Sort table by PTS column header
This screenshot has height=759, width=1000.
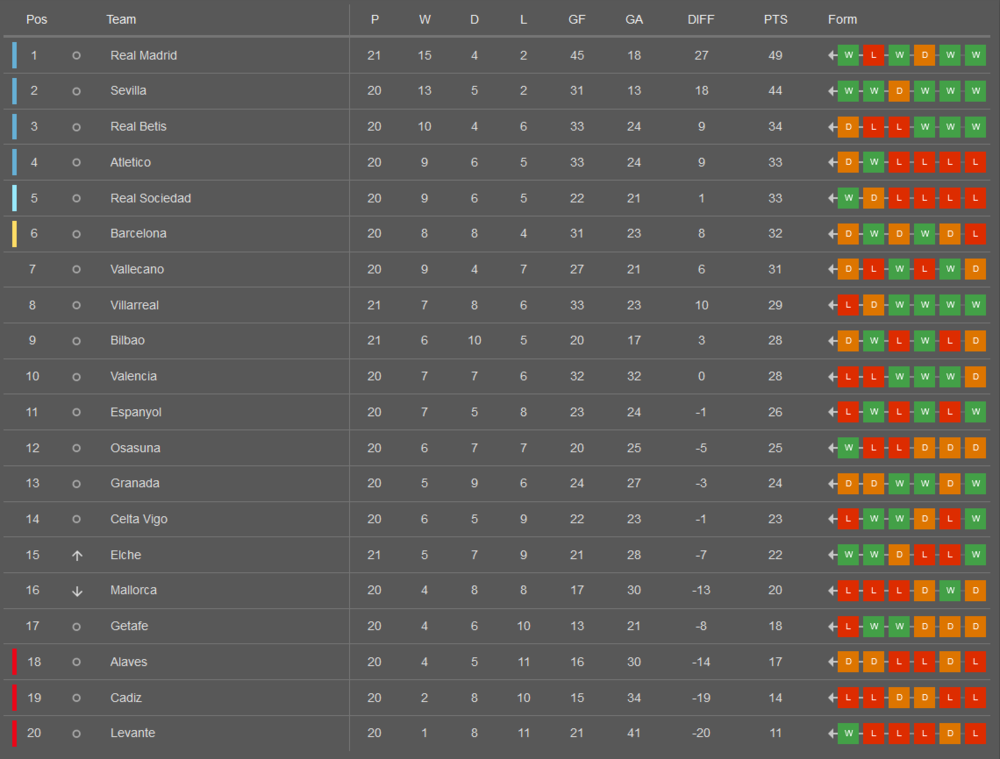(x=776, y=20)
